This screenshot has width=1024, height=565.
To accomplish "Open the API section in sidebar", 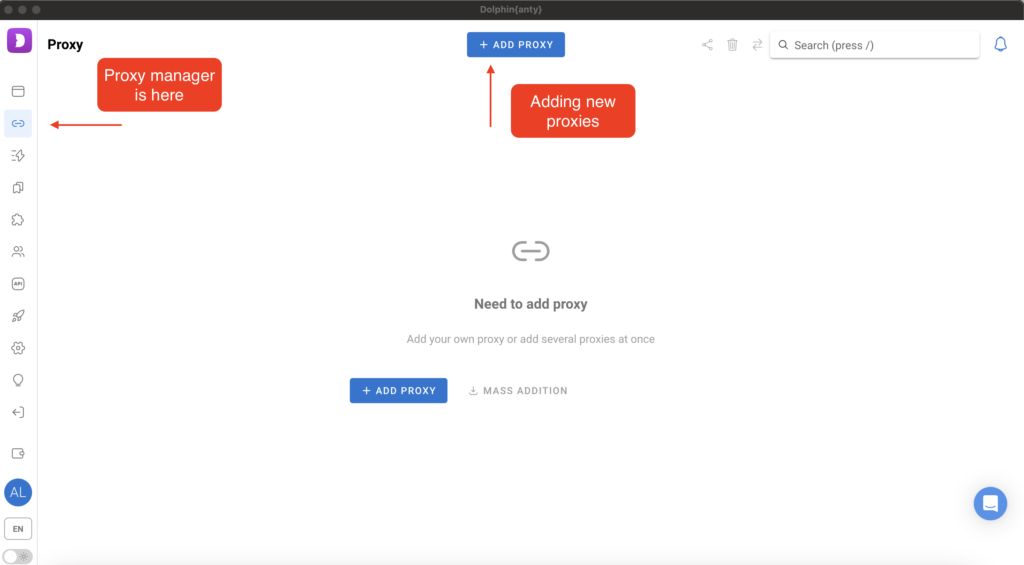I will click(x=18, y=284).
